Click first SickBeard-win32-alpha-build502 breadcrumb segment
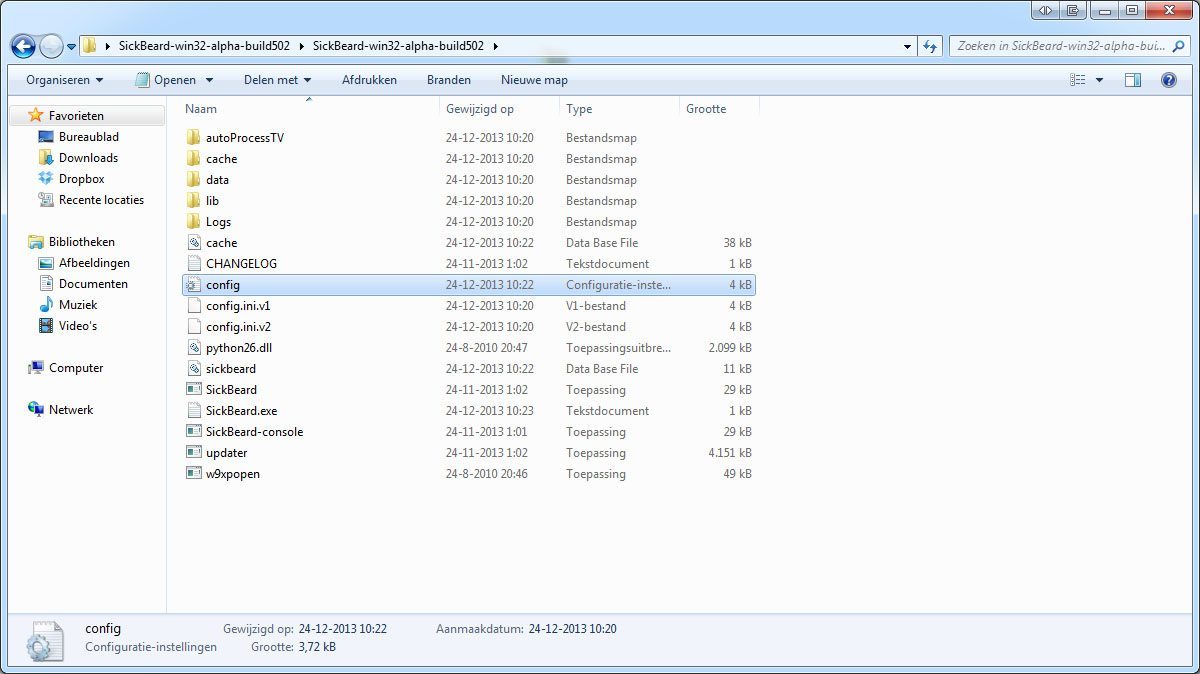The height and width of the screenshot is (674, 1200). click(203, 46)
